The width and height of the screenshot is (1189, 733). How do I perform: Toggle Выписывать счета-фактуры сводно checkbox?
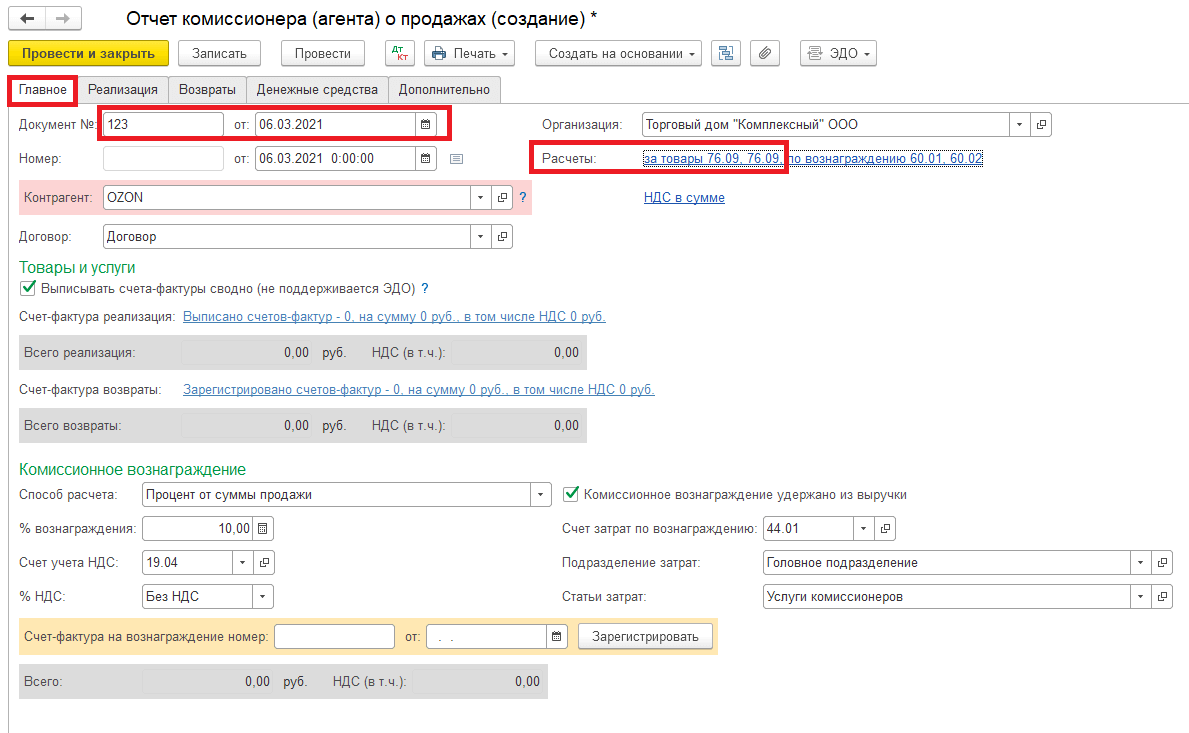(x=28, y=288)
